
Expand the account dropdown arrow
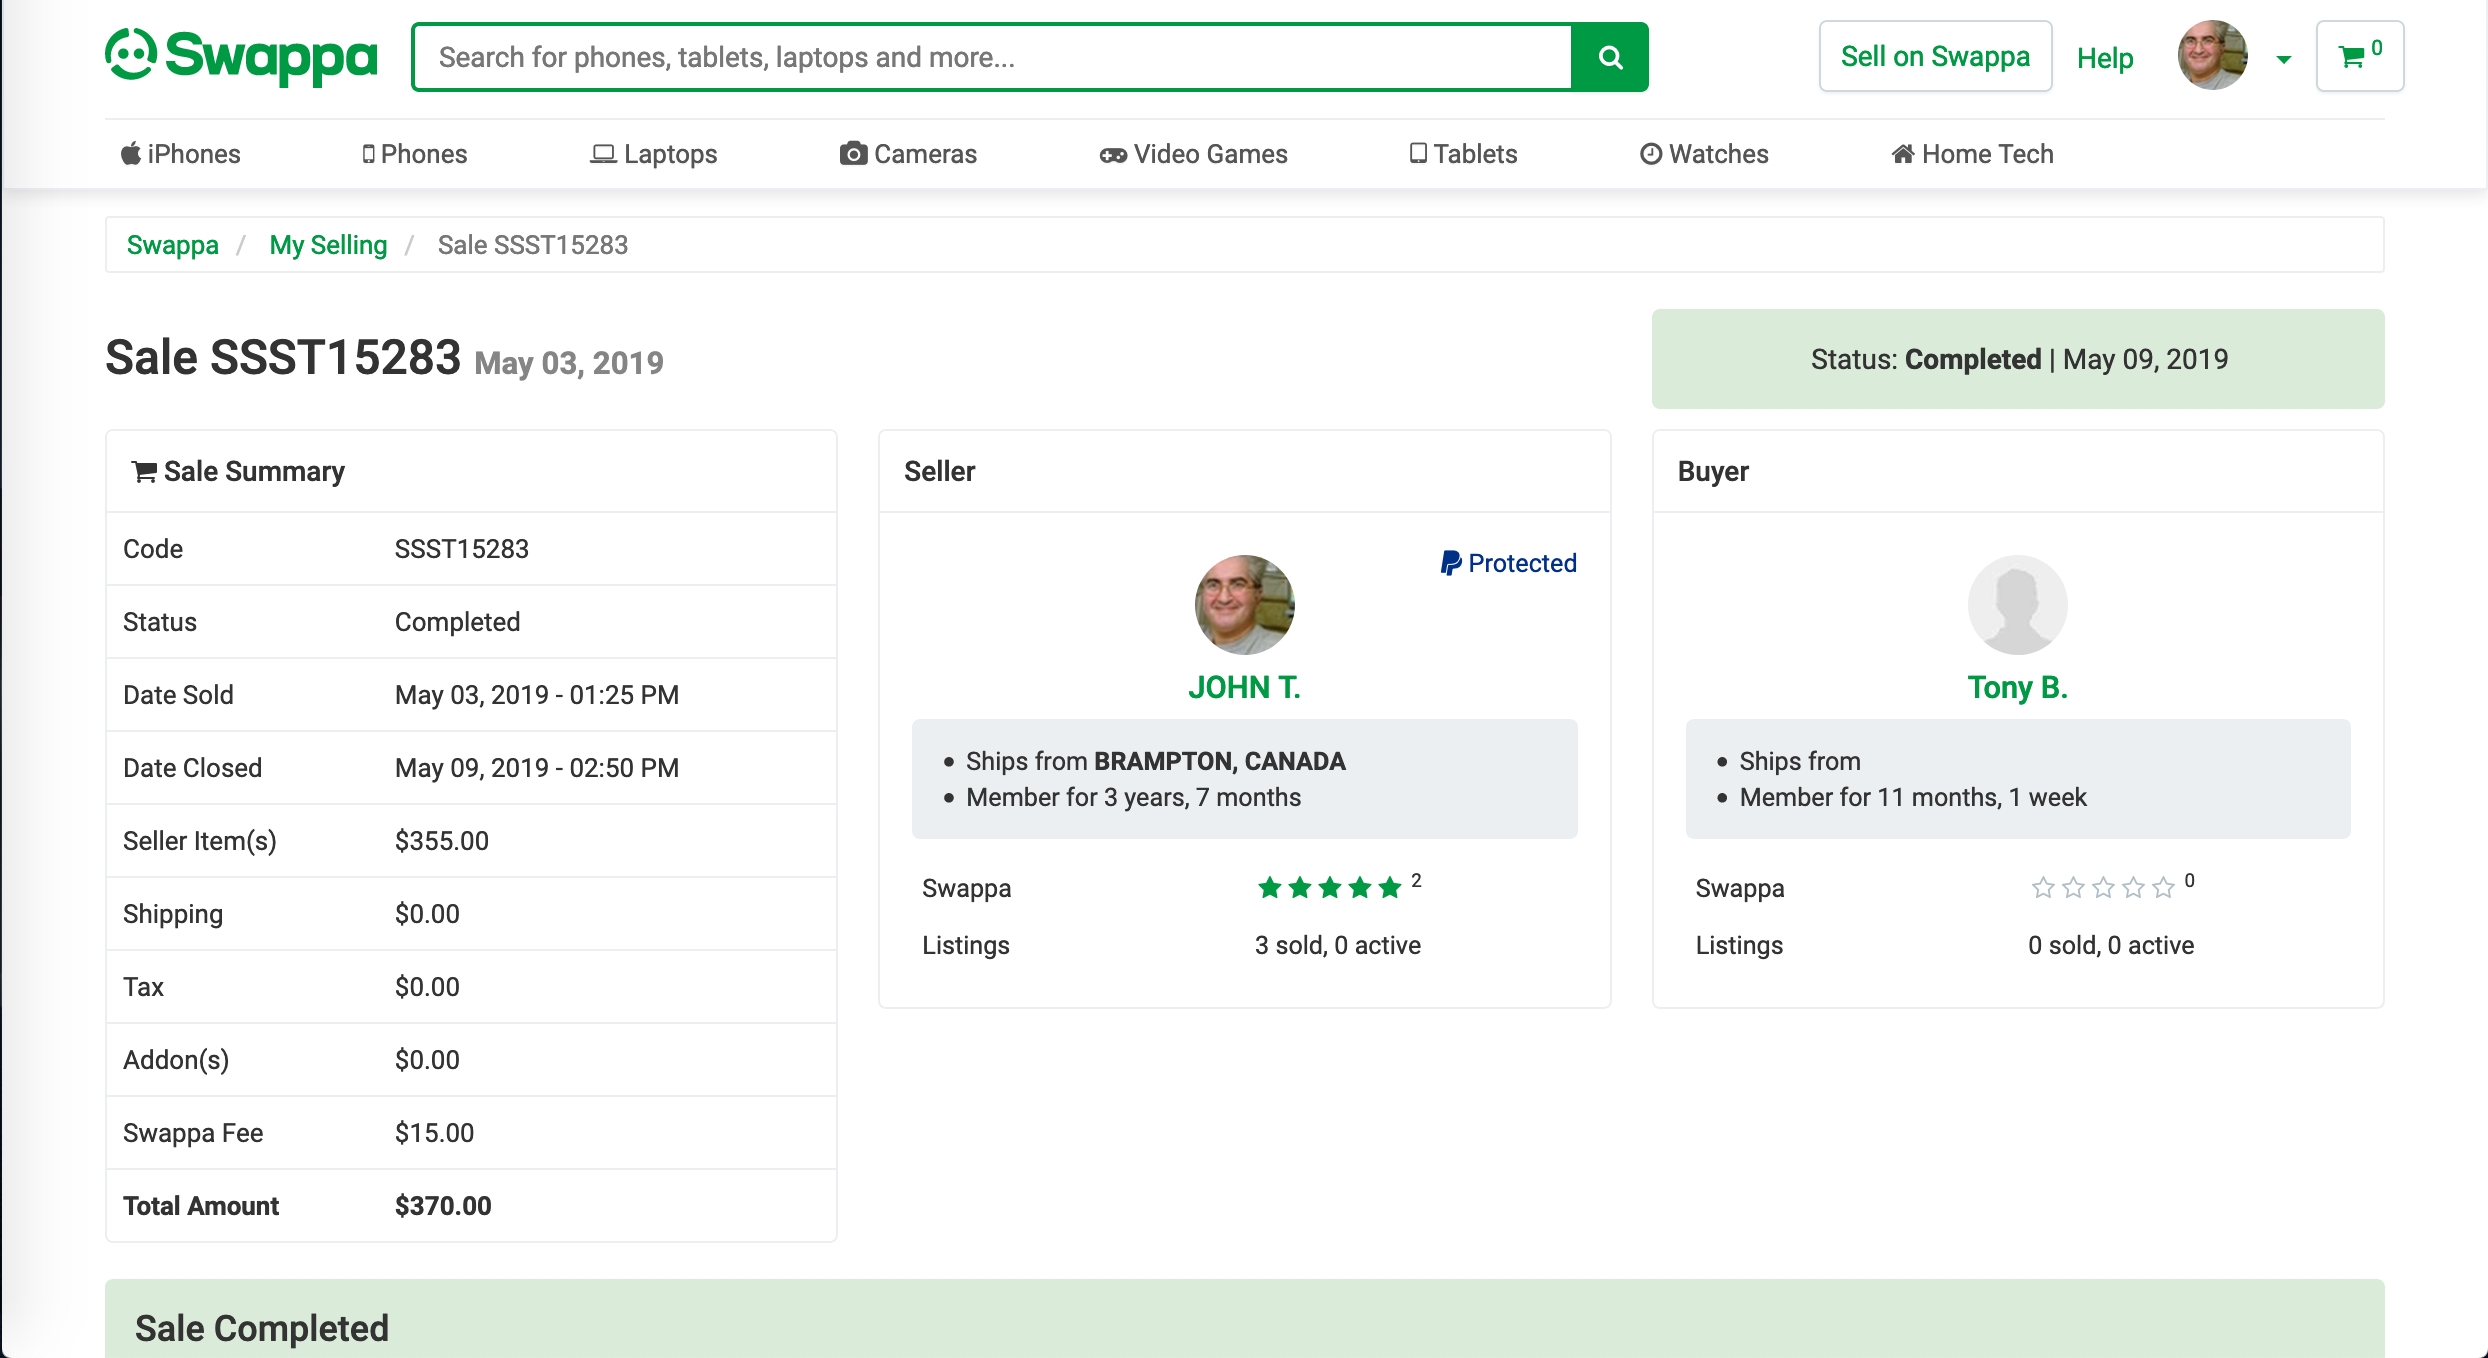[2283, 60]
